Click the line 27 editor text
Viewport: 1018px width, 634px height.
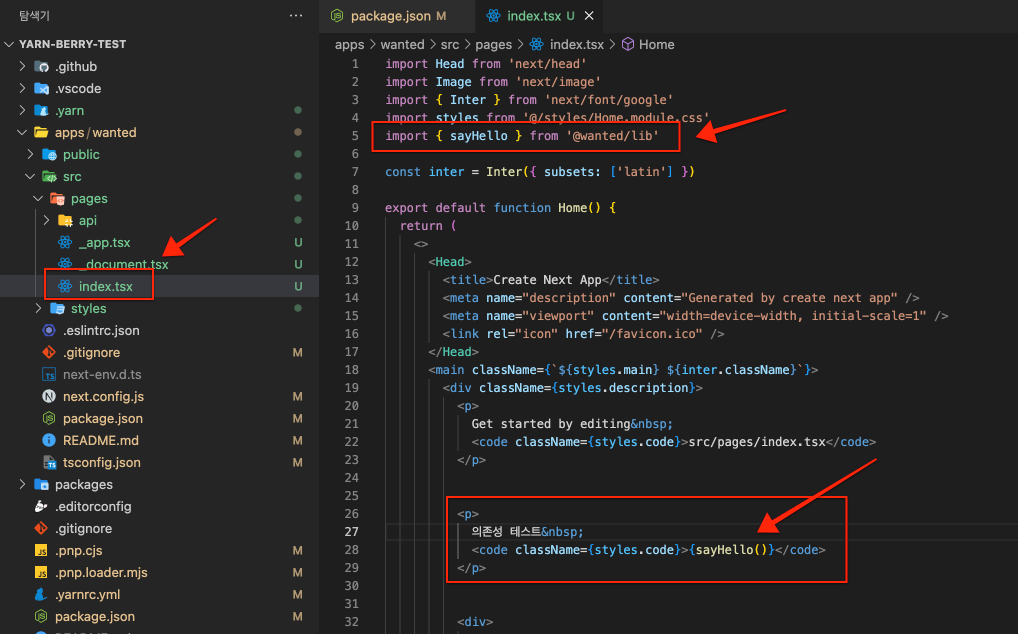point(527,531)
